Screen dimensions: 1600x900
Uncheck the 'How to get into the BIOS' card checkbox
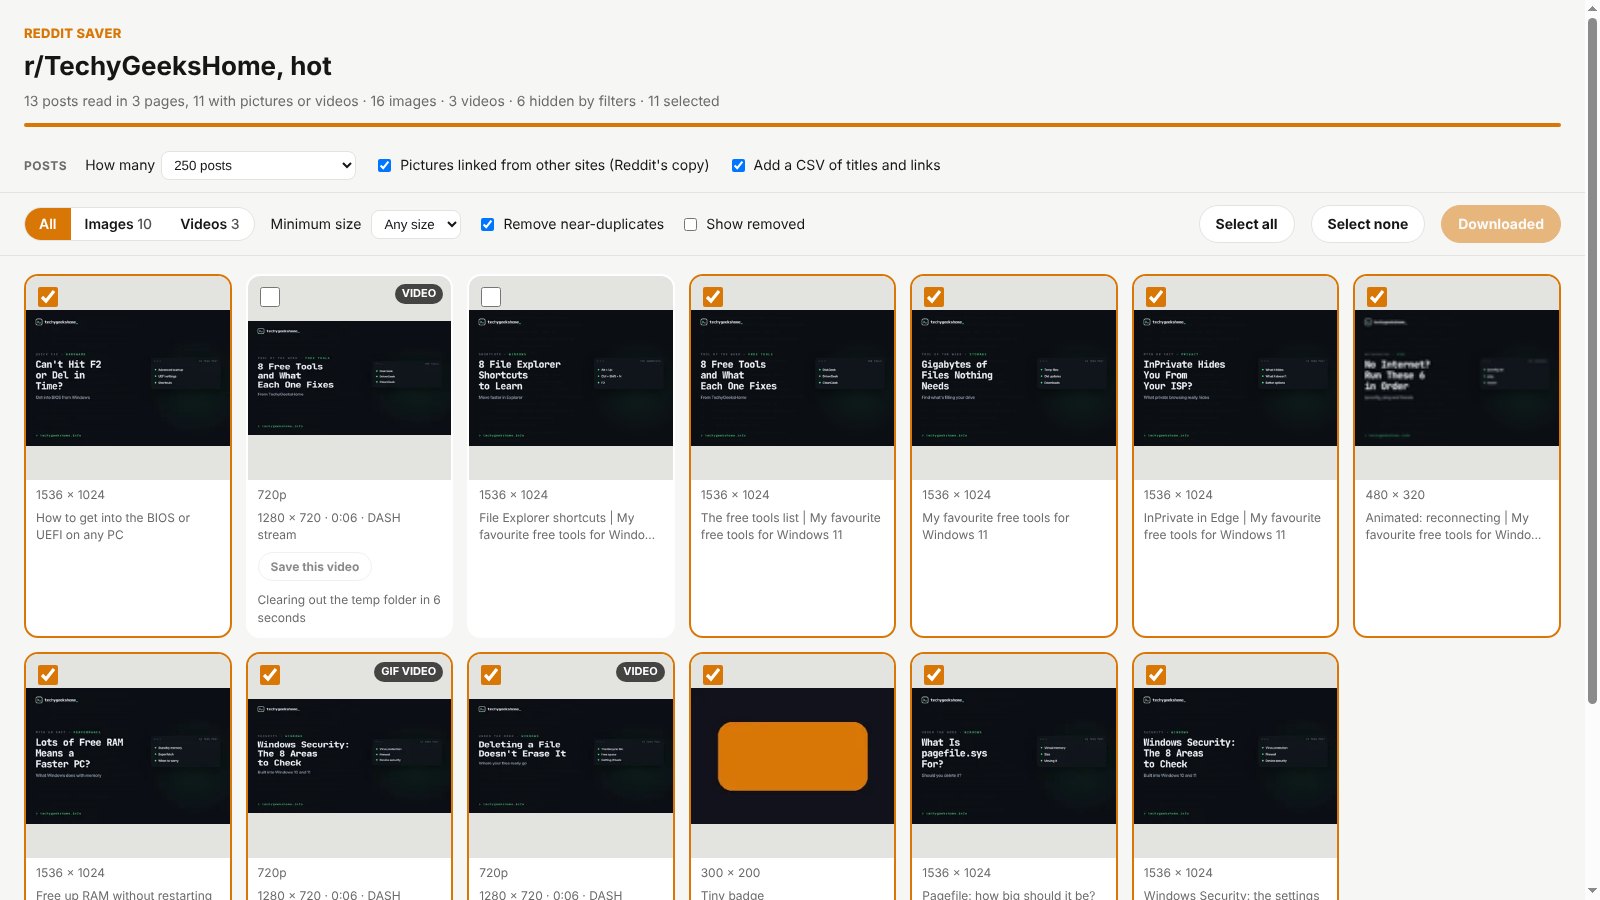coord(48,297)
